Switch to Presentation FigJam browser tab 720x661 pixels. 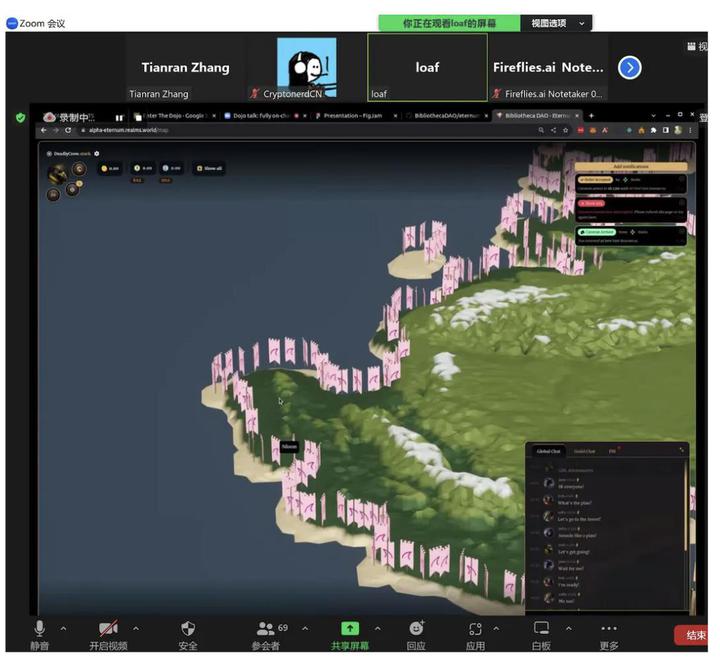point(353,116)
